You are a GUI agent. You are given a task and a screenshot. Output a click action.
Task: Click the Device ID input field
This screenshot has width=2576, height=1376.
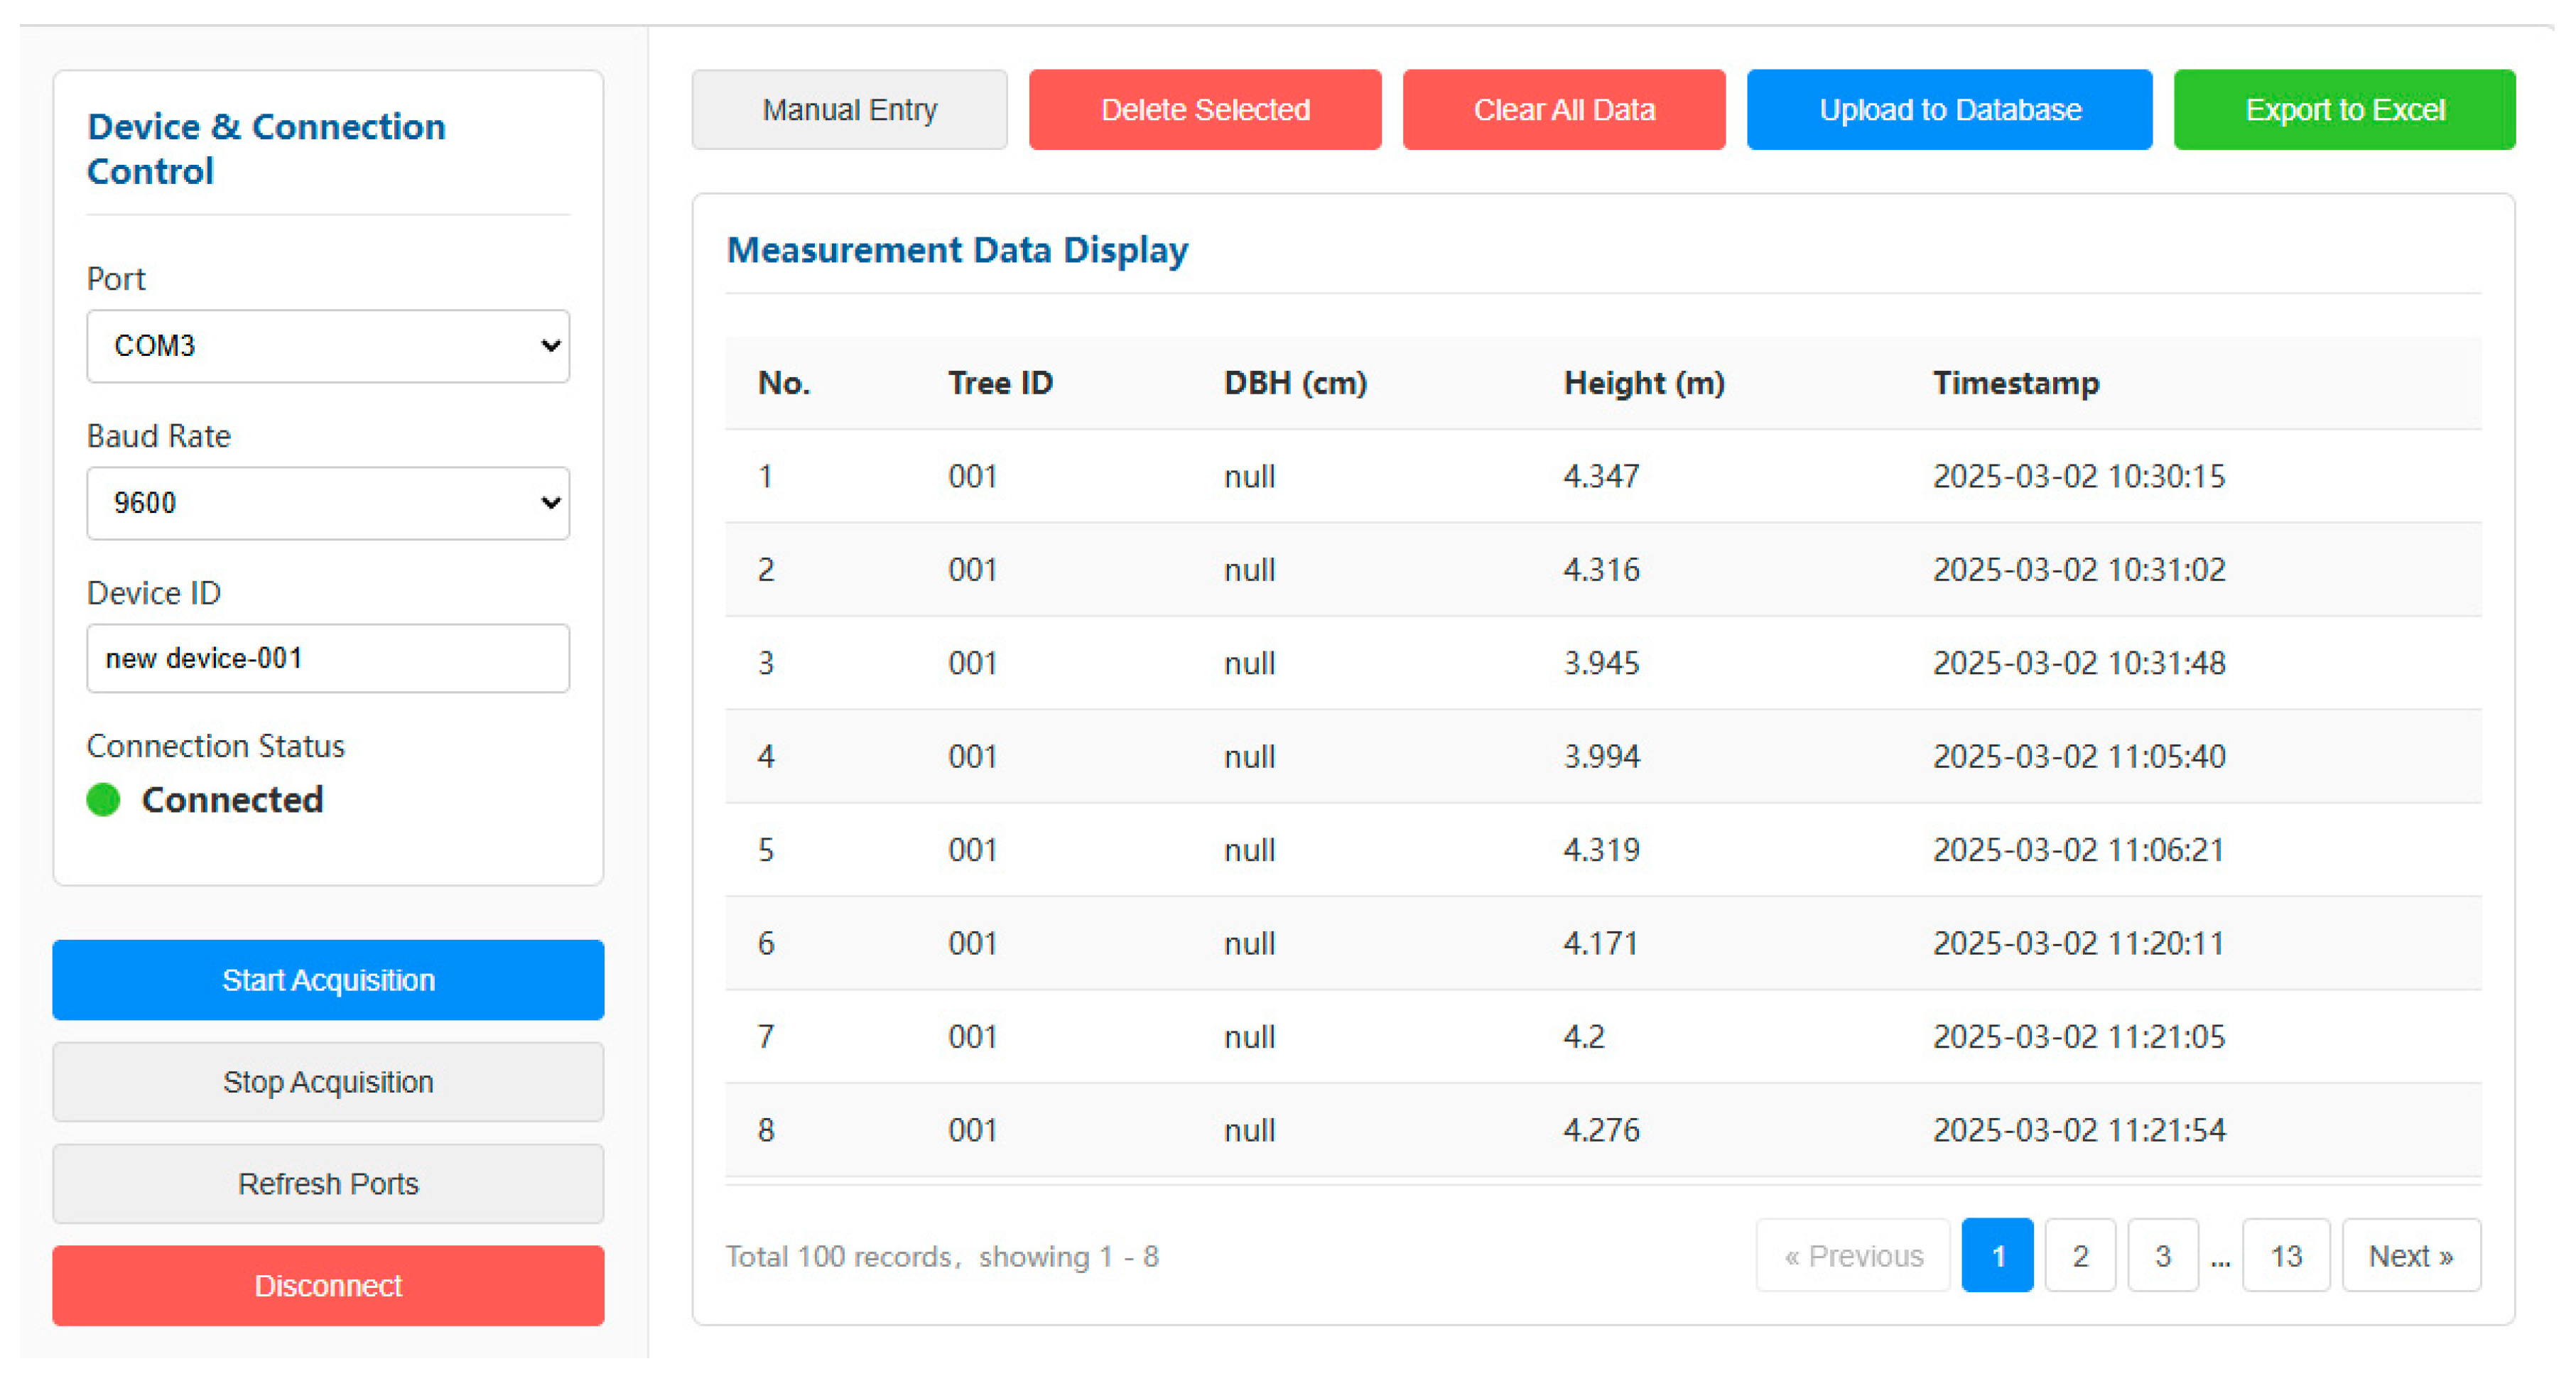tap(328, 659)
